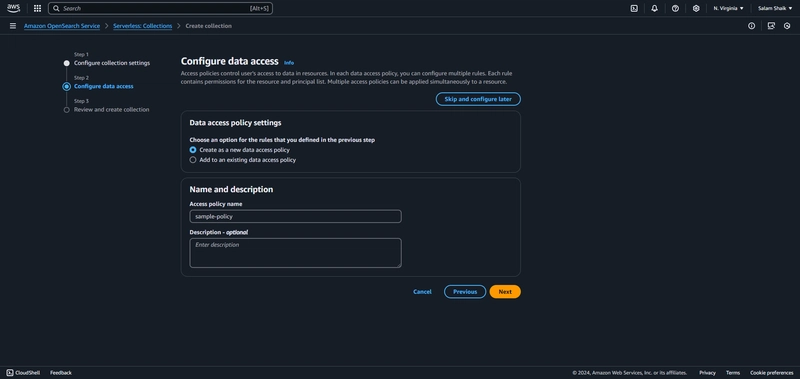Open the Terms footer link
This screenshot has height=379, width=800.
pos(733,373)
